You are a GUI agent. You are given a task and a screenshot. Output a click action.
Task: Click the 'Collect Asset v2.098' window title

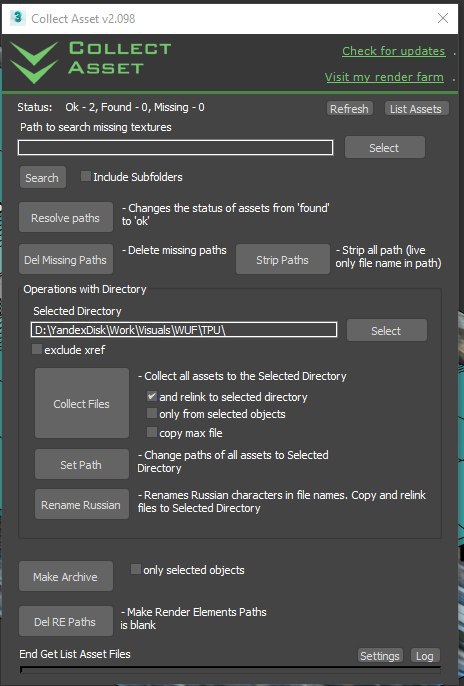pos(83,18)
